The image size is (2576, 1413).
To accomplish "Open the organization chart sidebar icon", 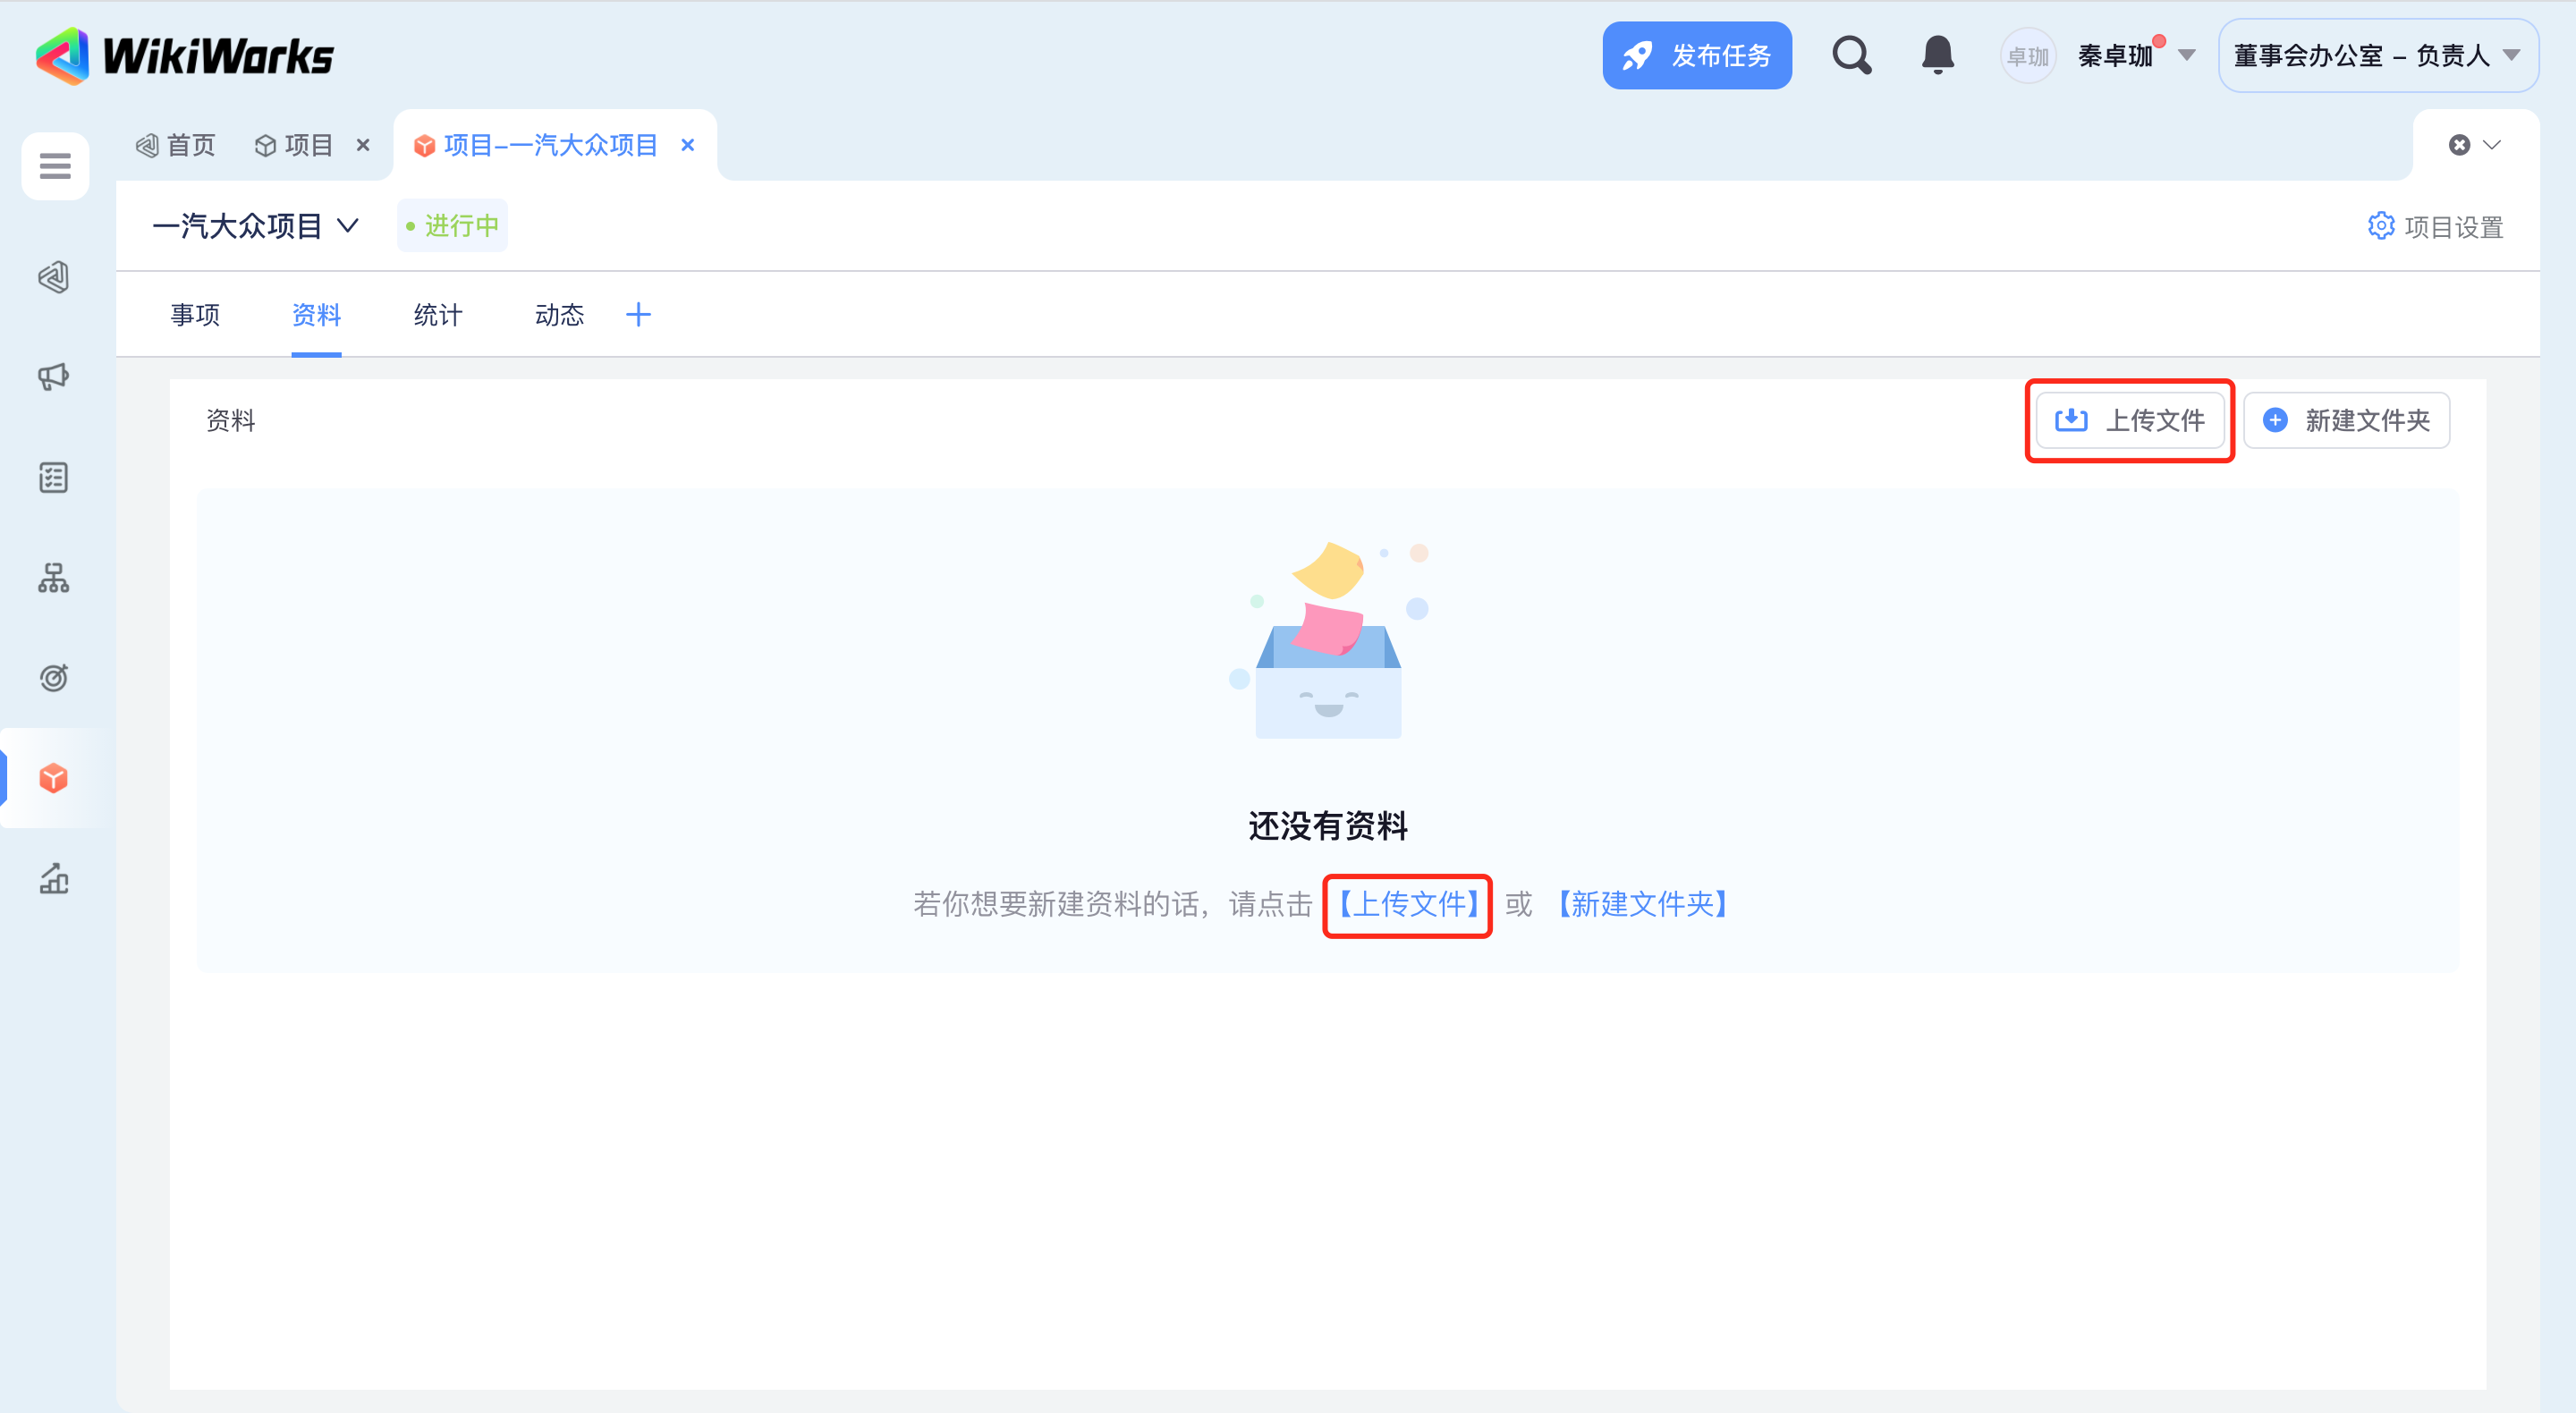I will pos(54,578).
